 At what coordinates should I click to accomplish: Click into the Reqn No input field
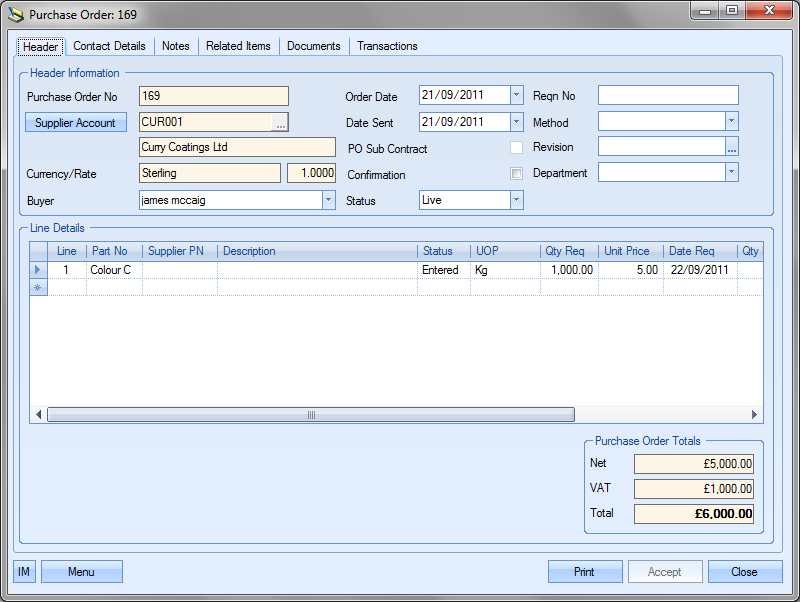tap(668, 96)
